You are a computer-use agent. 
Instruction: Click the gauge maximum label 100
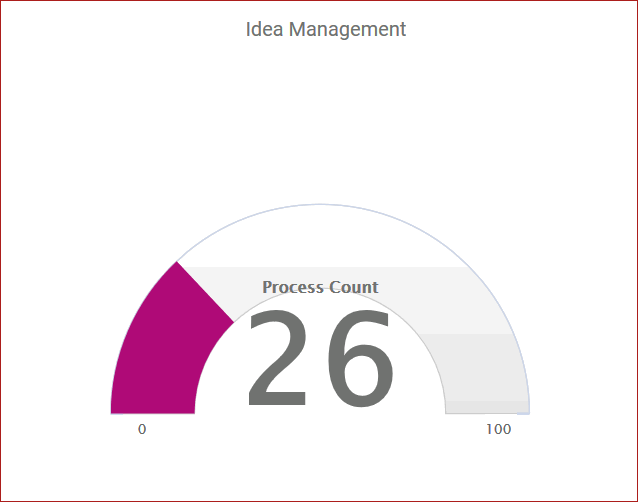[498, 429]
